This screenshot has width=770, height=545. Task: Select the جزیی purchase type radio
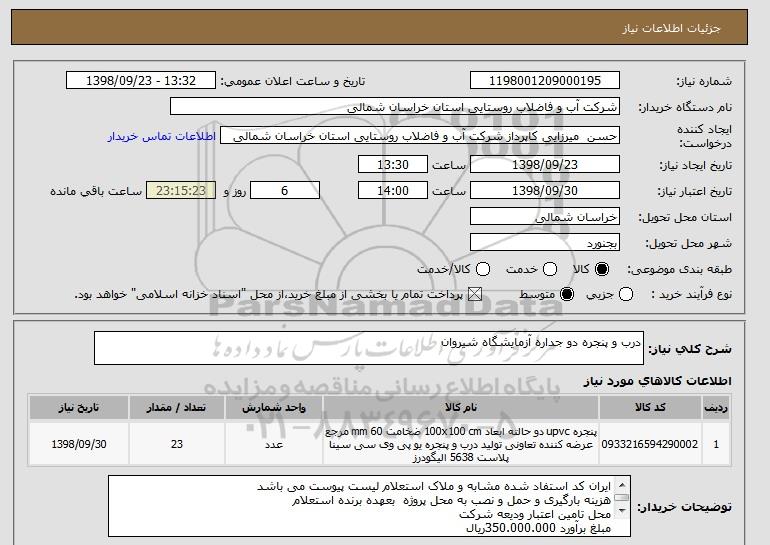pyautogui.click(x=626, y=295)
